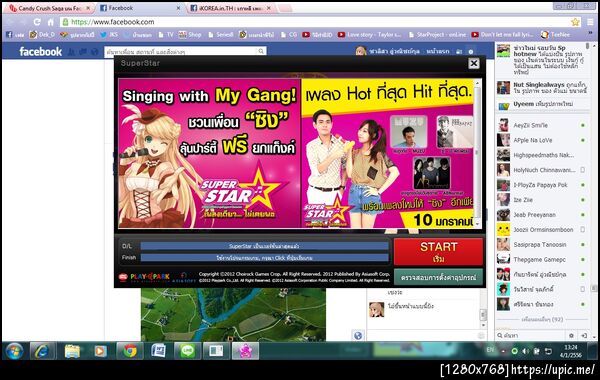Hide chat sidebar with the arrow icon
600x380 pixels.
(584, 335)
